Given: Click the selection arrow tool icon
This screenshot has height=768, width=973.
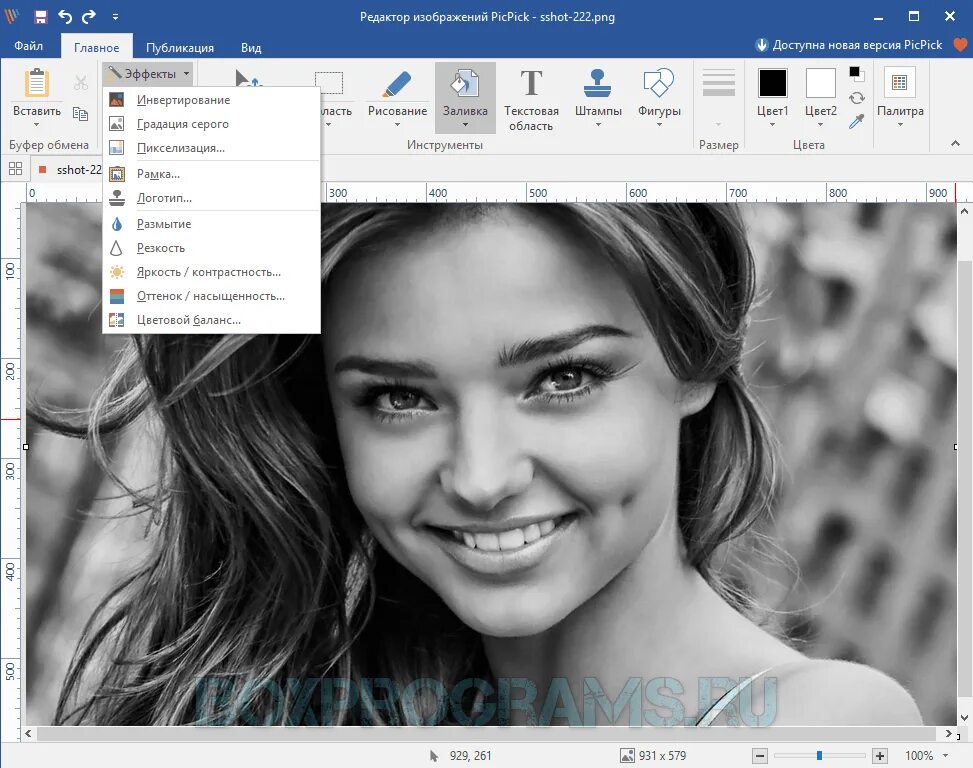Looking at the screenshot, I should click(x=248, y=78).
